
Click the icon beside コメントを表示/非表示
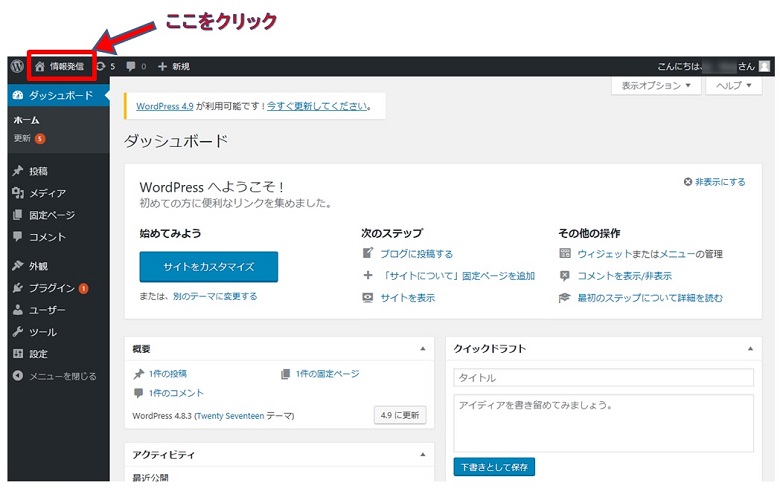tap(565, 276)
